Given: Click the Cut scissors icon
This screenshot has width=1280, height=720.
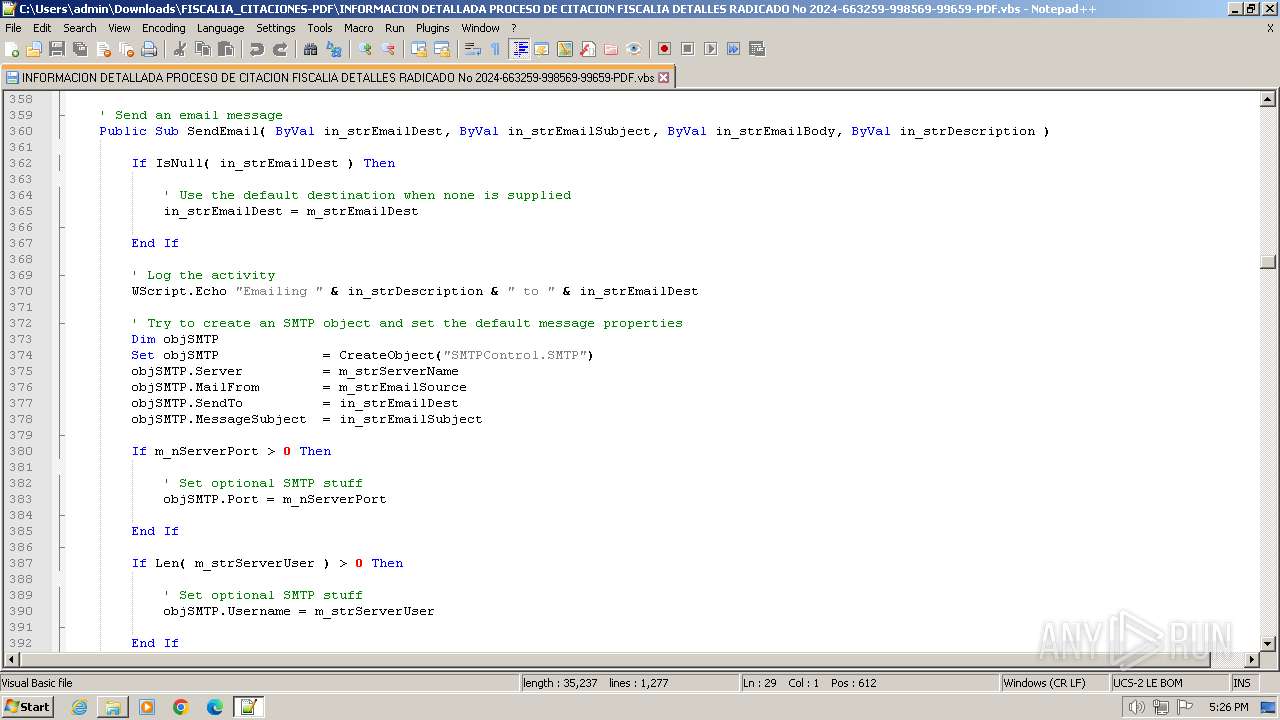Looking at the screenshot, I should pos(180,49).
